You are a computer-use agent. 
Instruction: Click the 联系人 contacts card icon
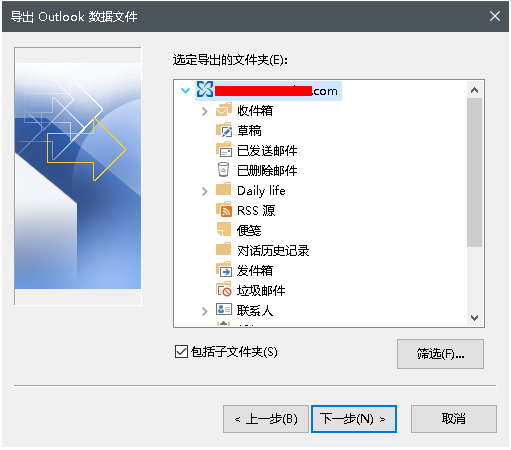point(224,309)
